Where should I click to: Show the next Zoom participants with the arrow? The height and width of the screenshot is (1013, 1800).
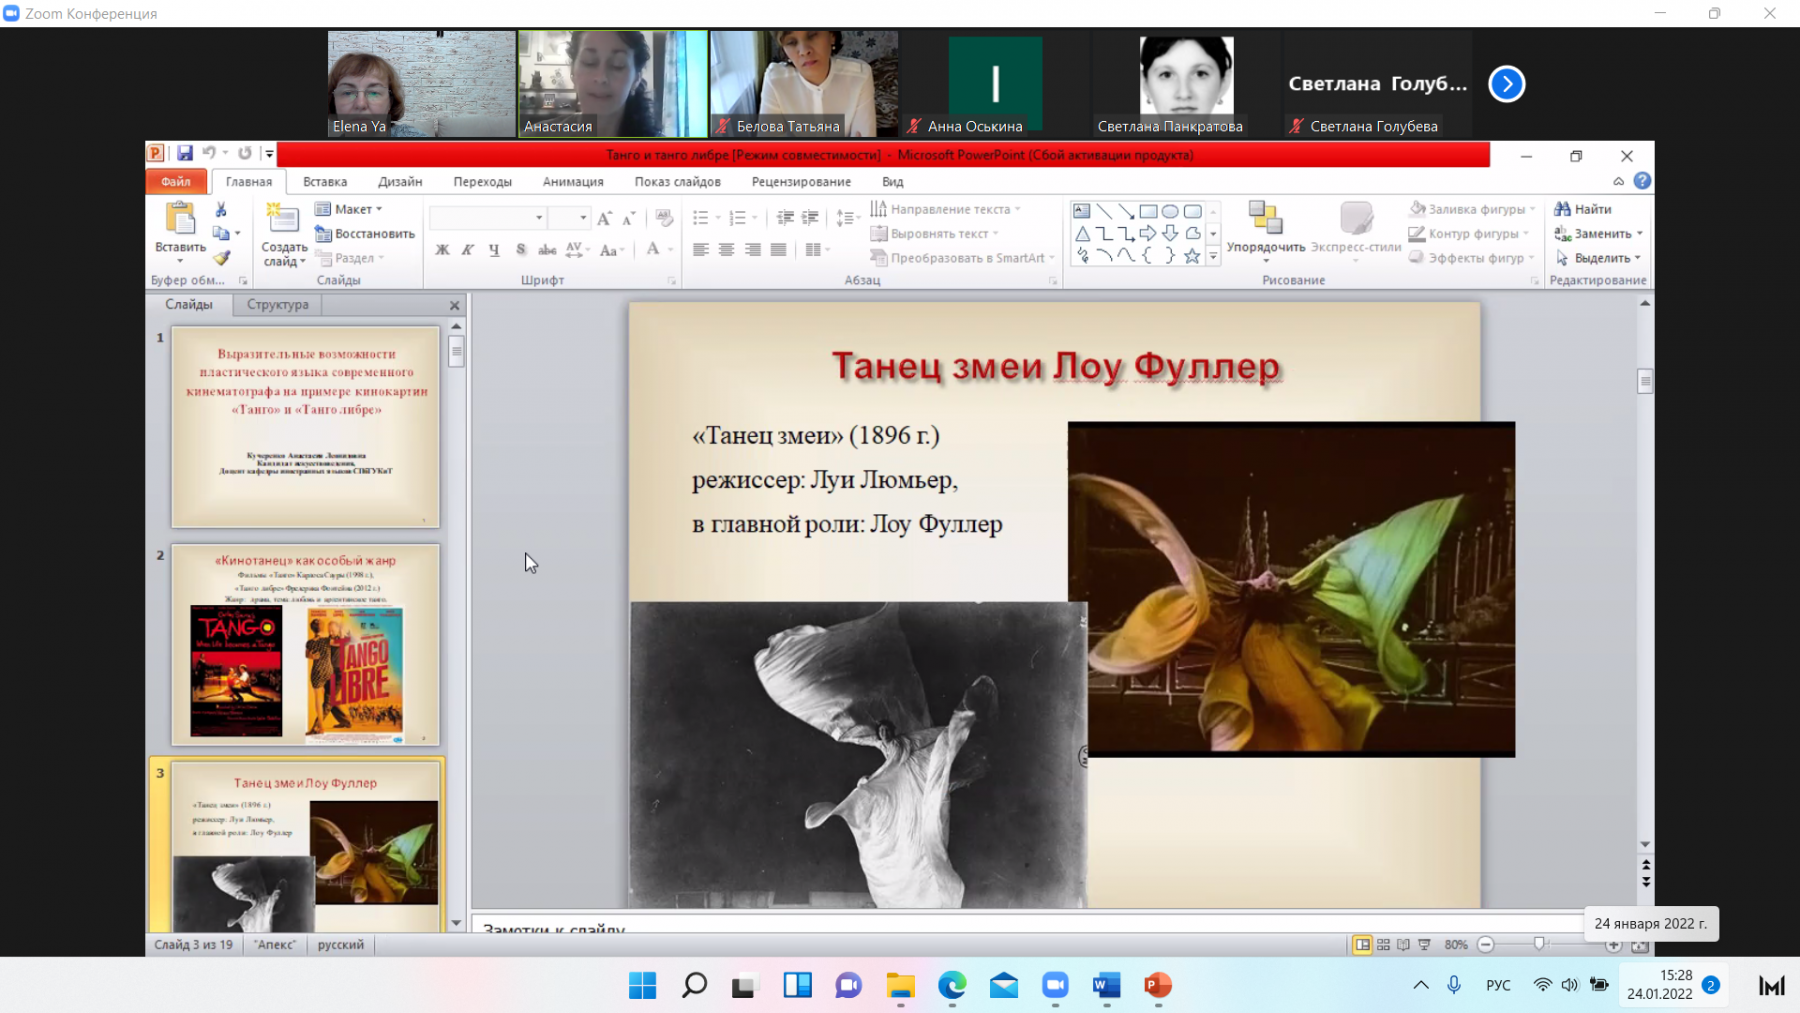[x=1506, y=84]
